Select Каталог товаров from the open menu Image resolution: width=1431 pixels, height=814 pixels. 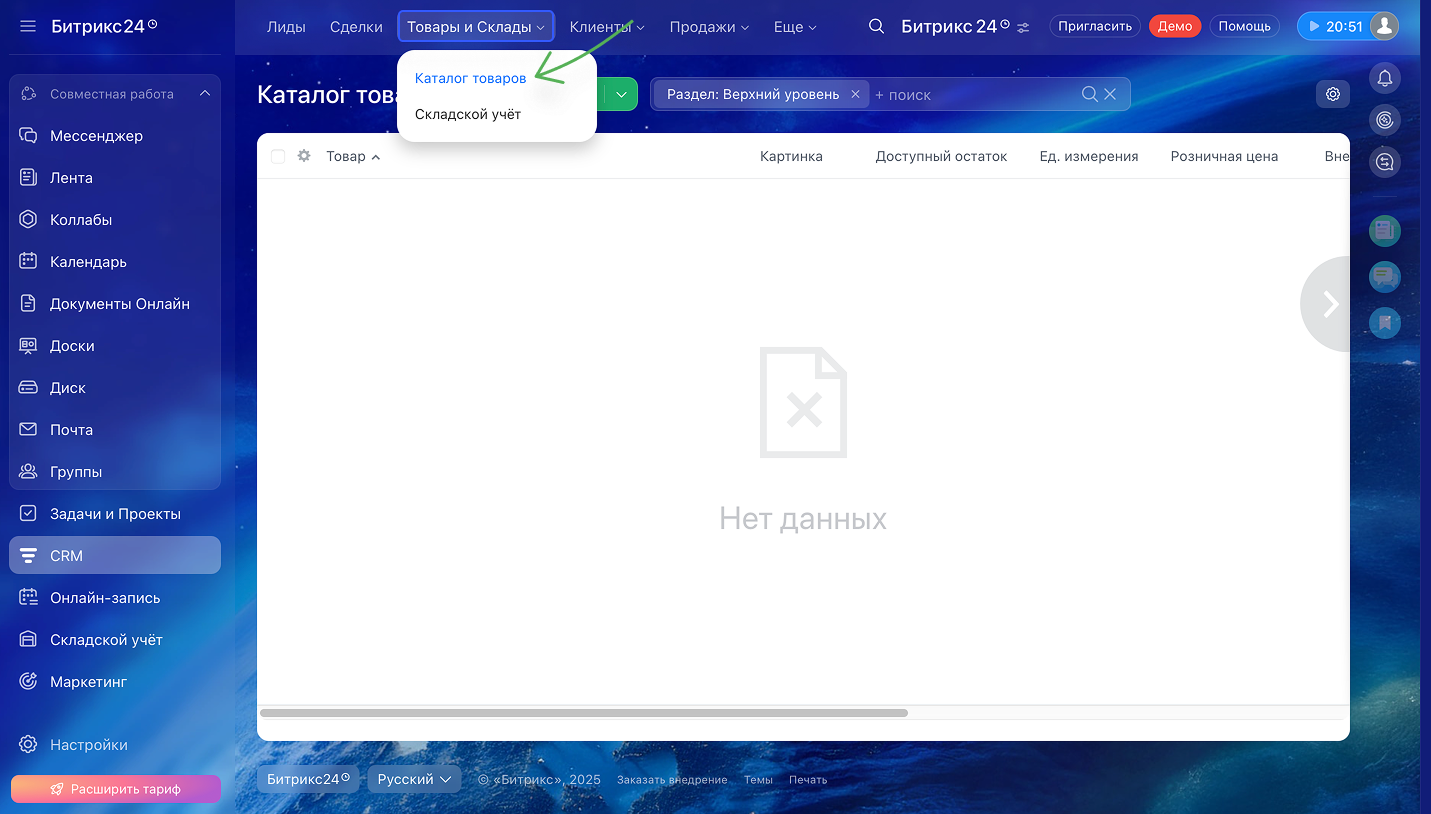tap(470, 77)
